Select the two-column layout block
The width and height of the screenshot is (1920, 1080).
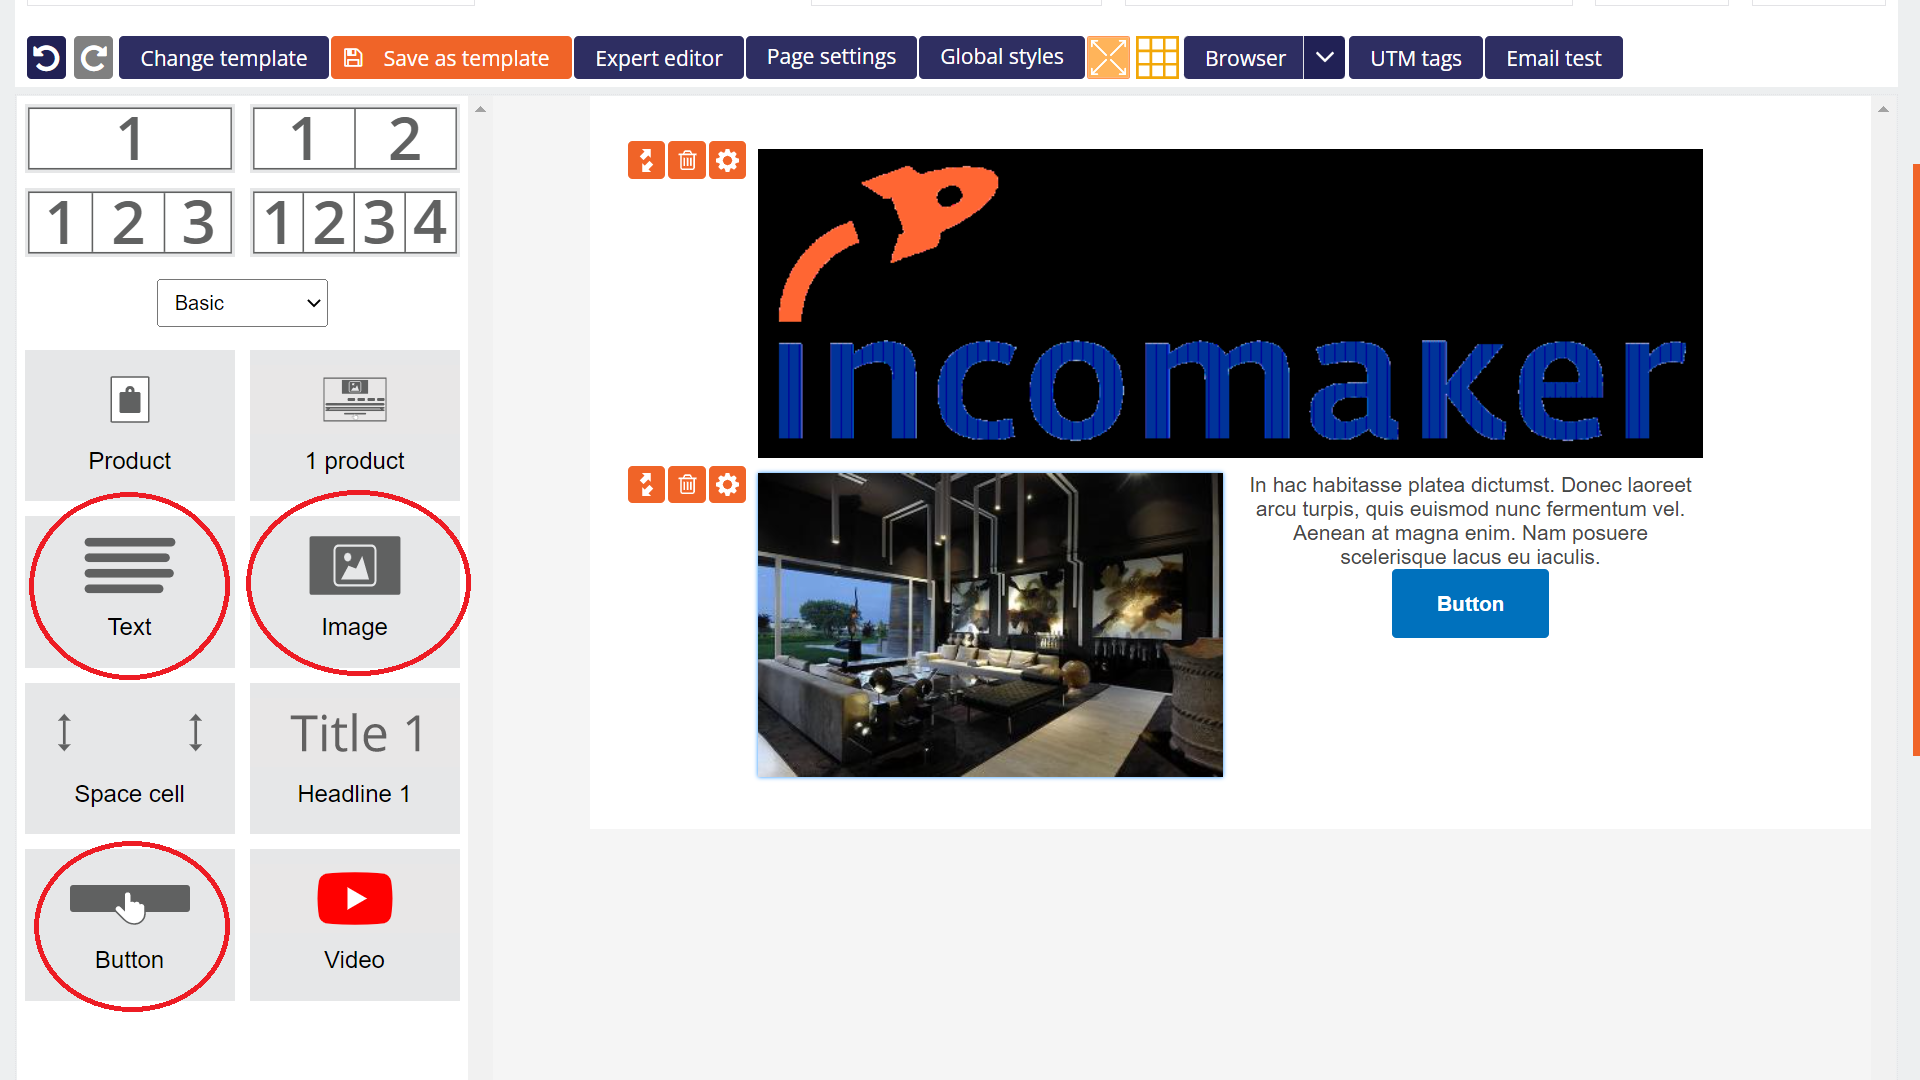coord(355,139)
